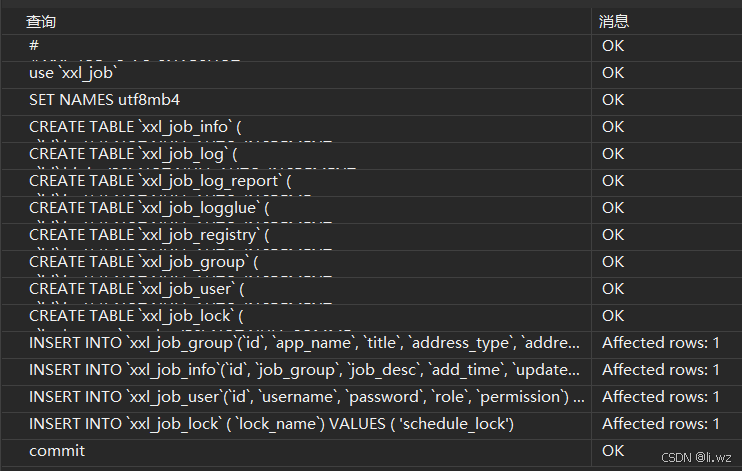Select the commit query row
The height and width of the screenshot is (471, 742).
[x=57, y=451]
